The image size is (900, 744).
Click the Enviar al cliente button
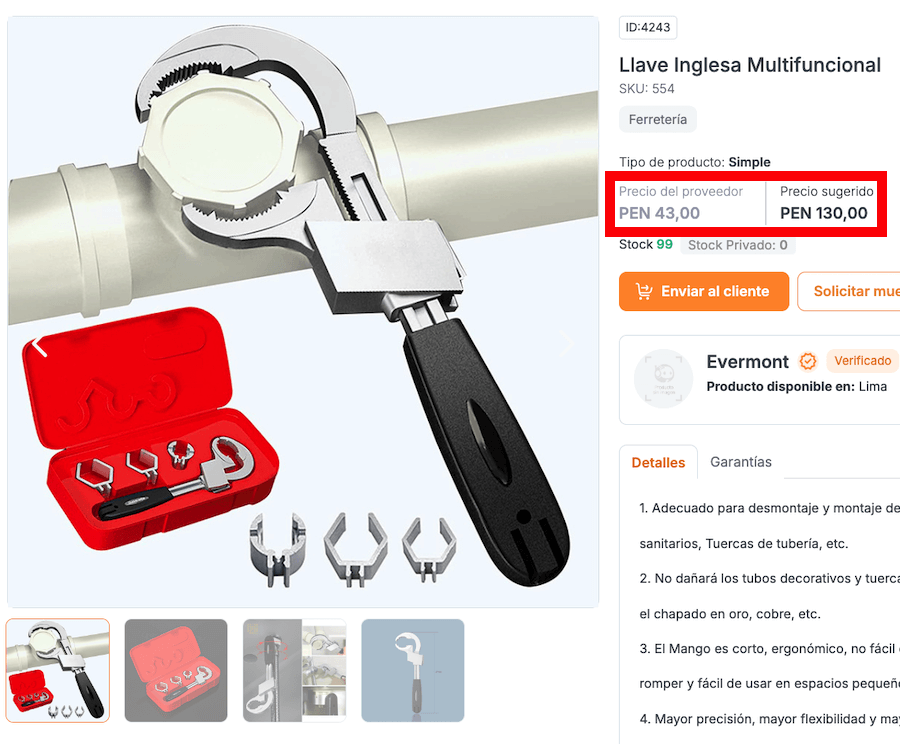(x=704, y=292)
